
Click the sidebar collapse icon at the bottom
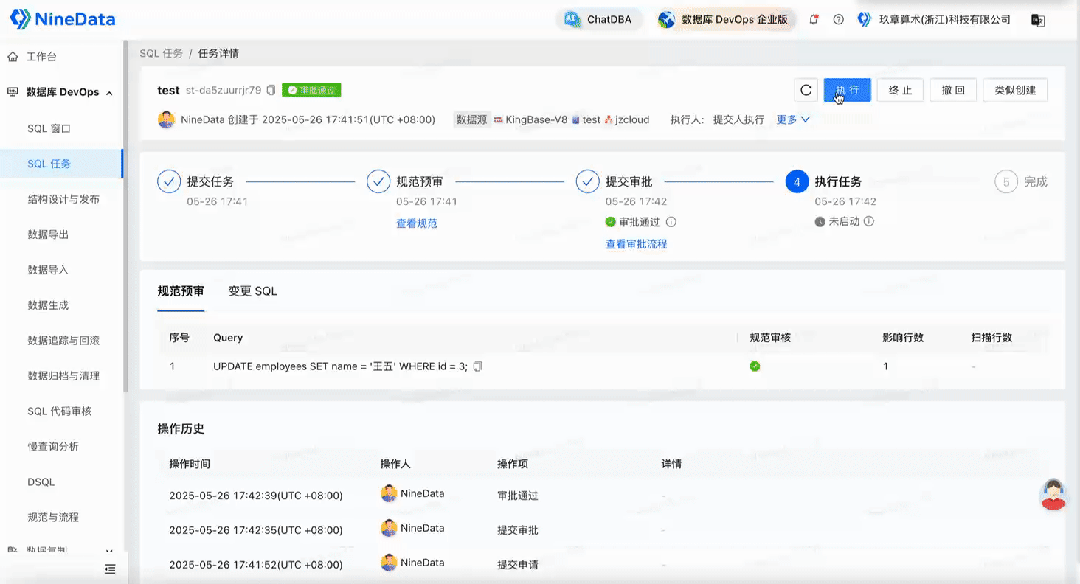110,569
